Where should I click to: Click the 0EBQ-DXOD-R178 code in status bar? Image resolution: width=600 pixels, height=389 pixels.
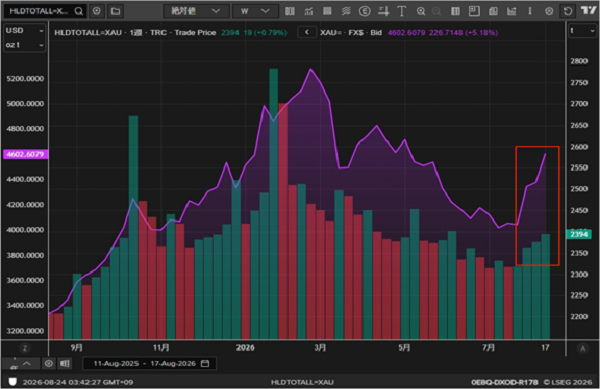coord(505,382)
